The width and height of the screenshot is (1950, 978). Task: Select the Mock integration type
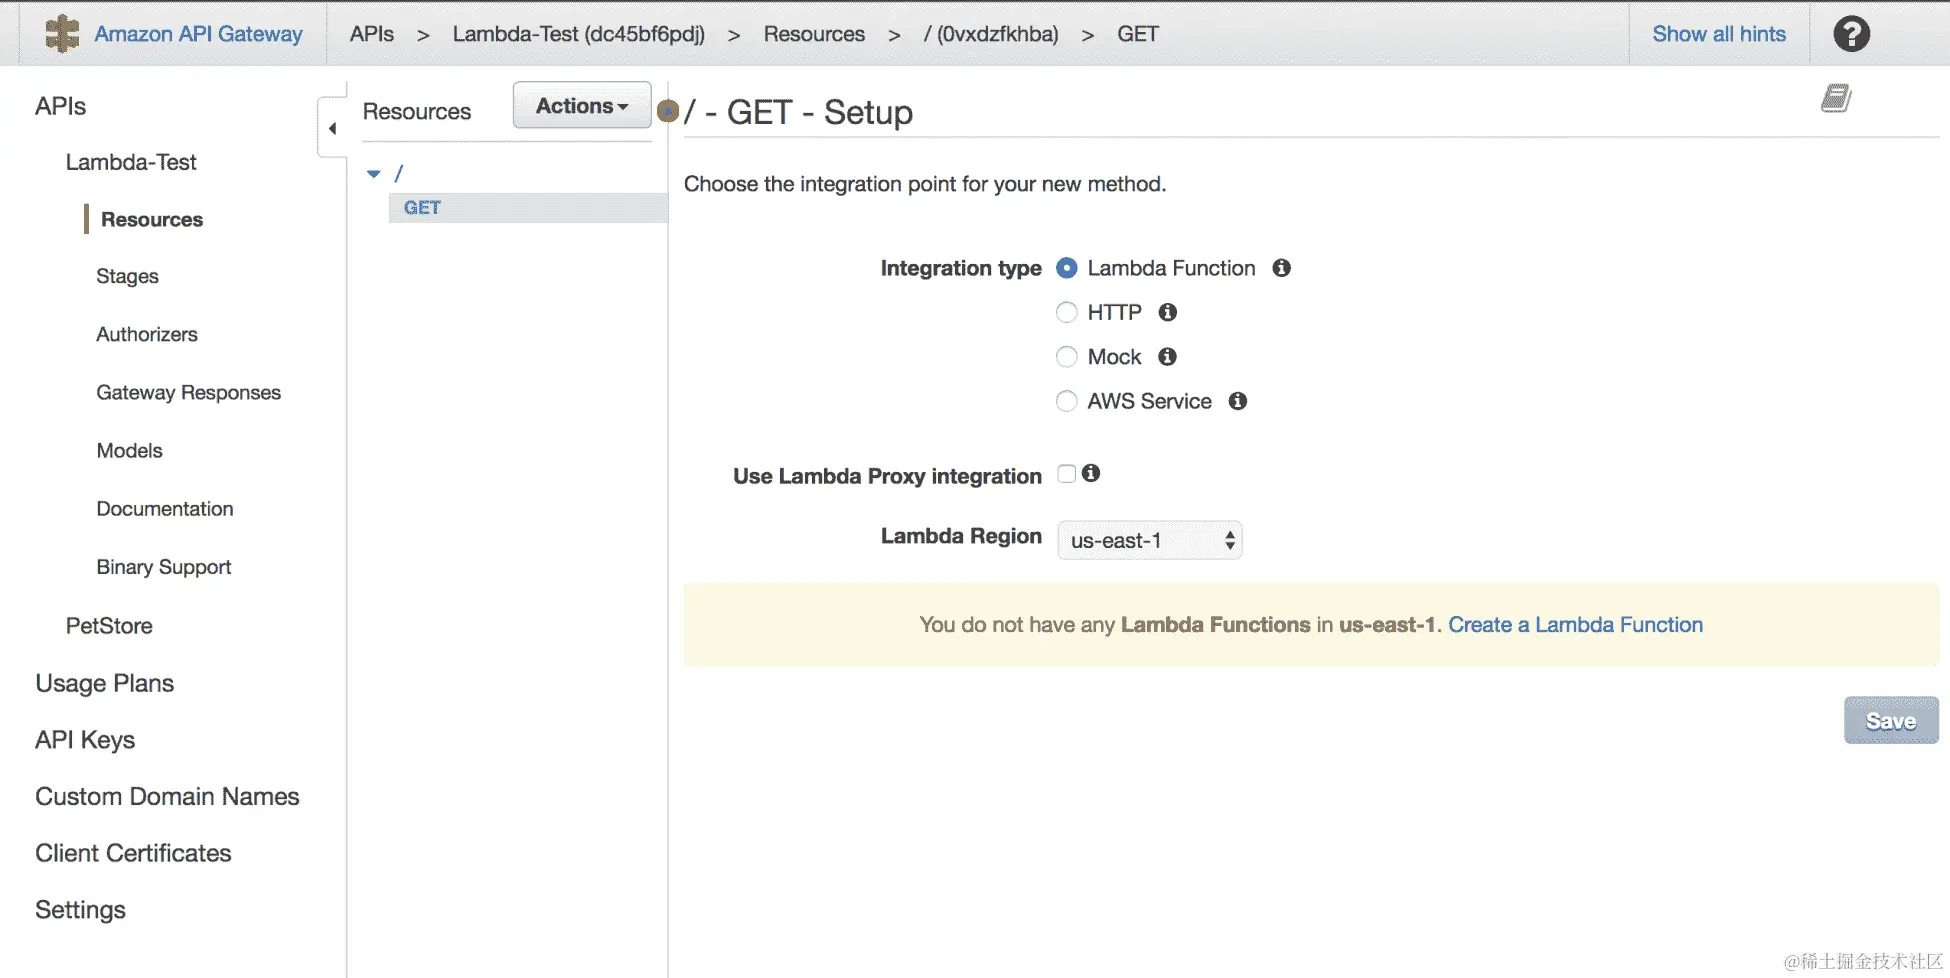coord(1067,357)
